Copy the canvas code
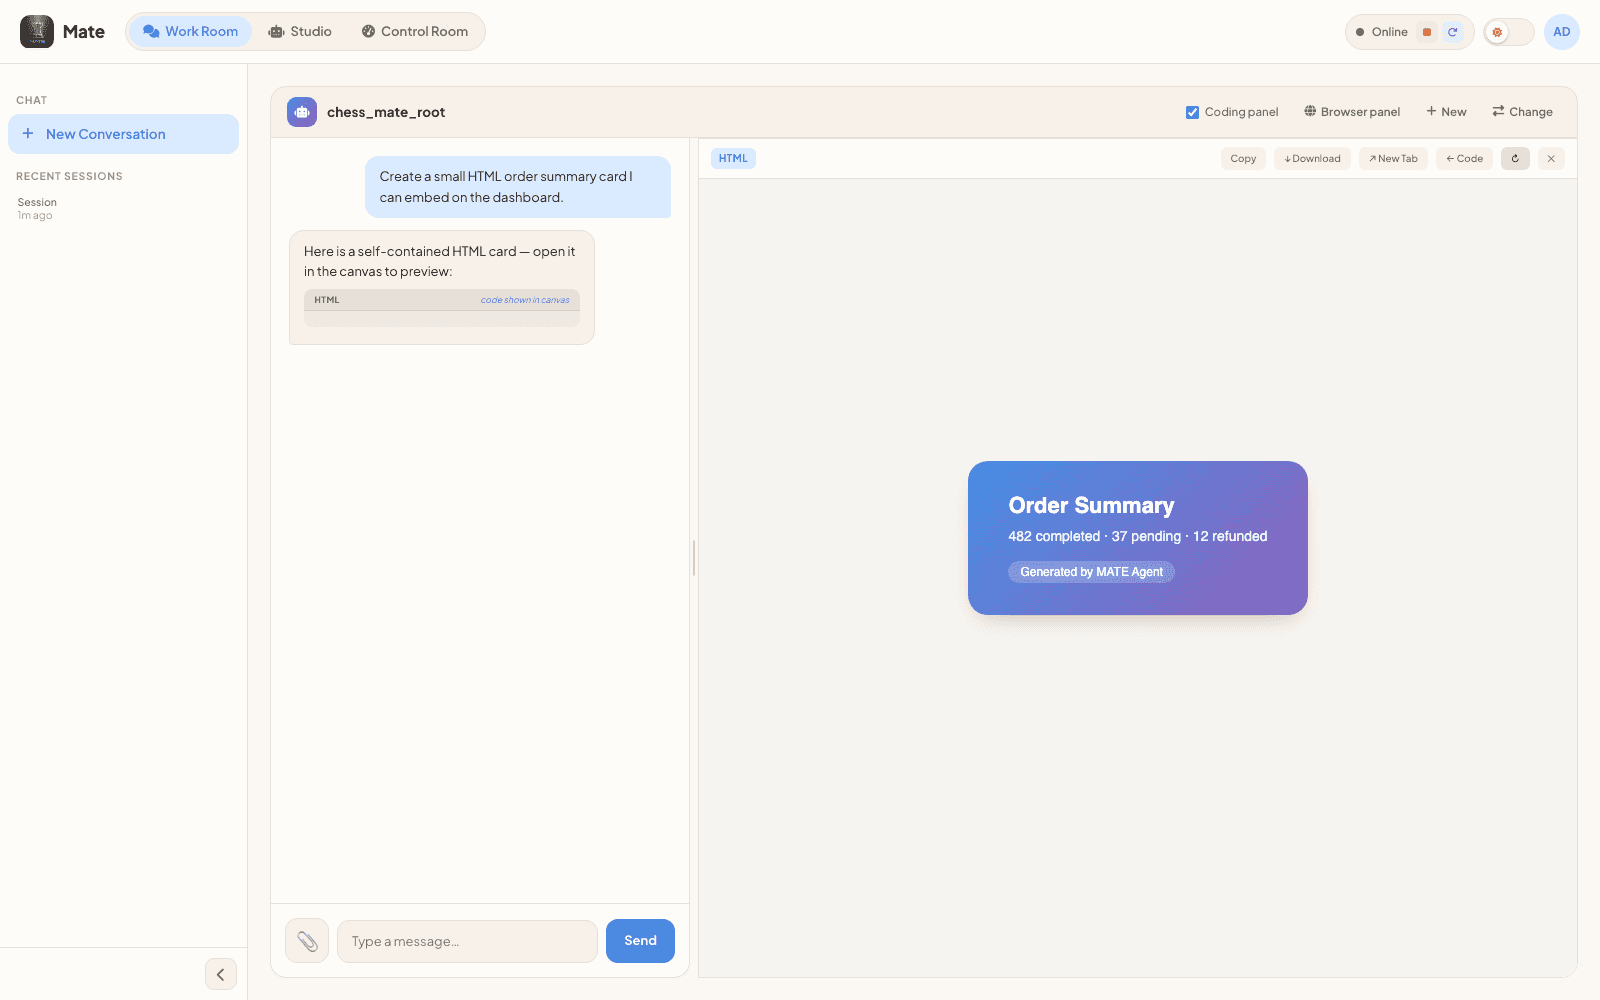The image size is (1600, 1000). coord(1243,158)
